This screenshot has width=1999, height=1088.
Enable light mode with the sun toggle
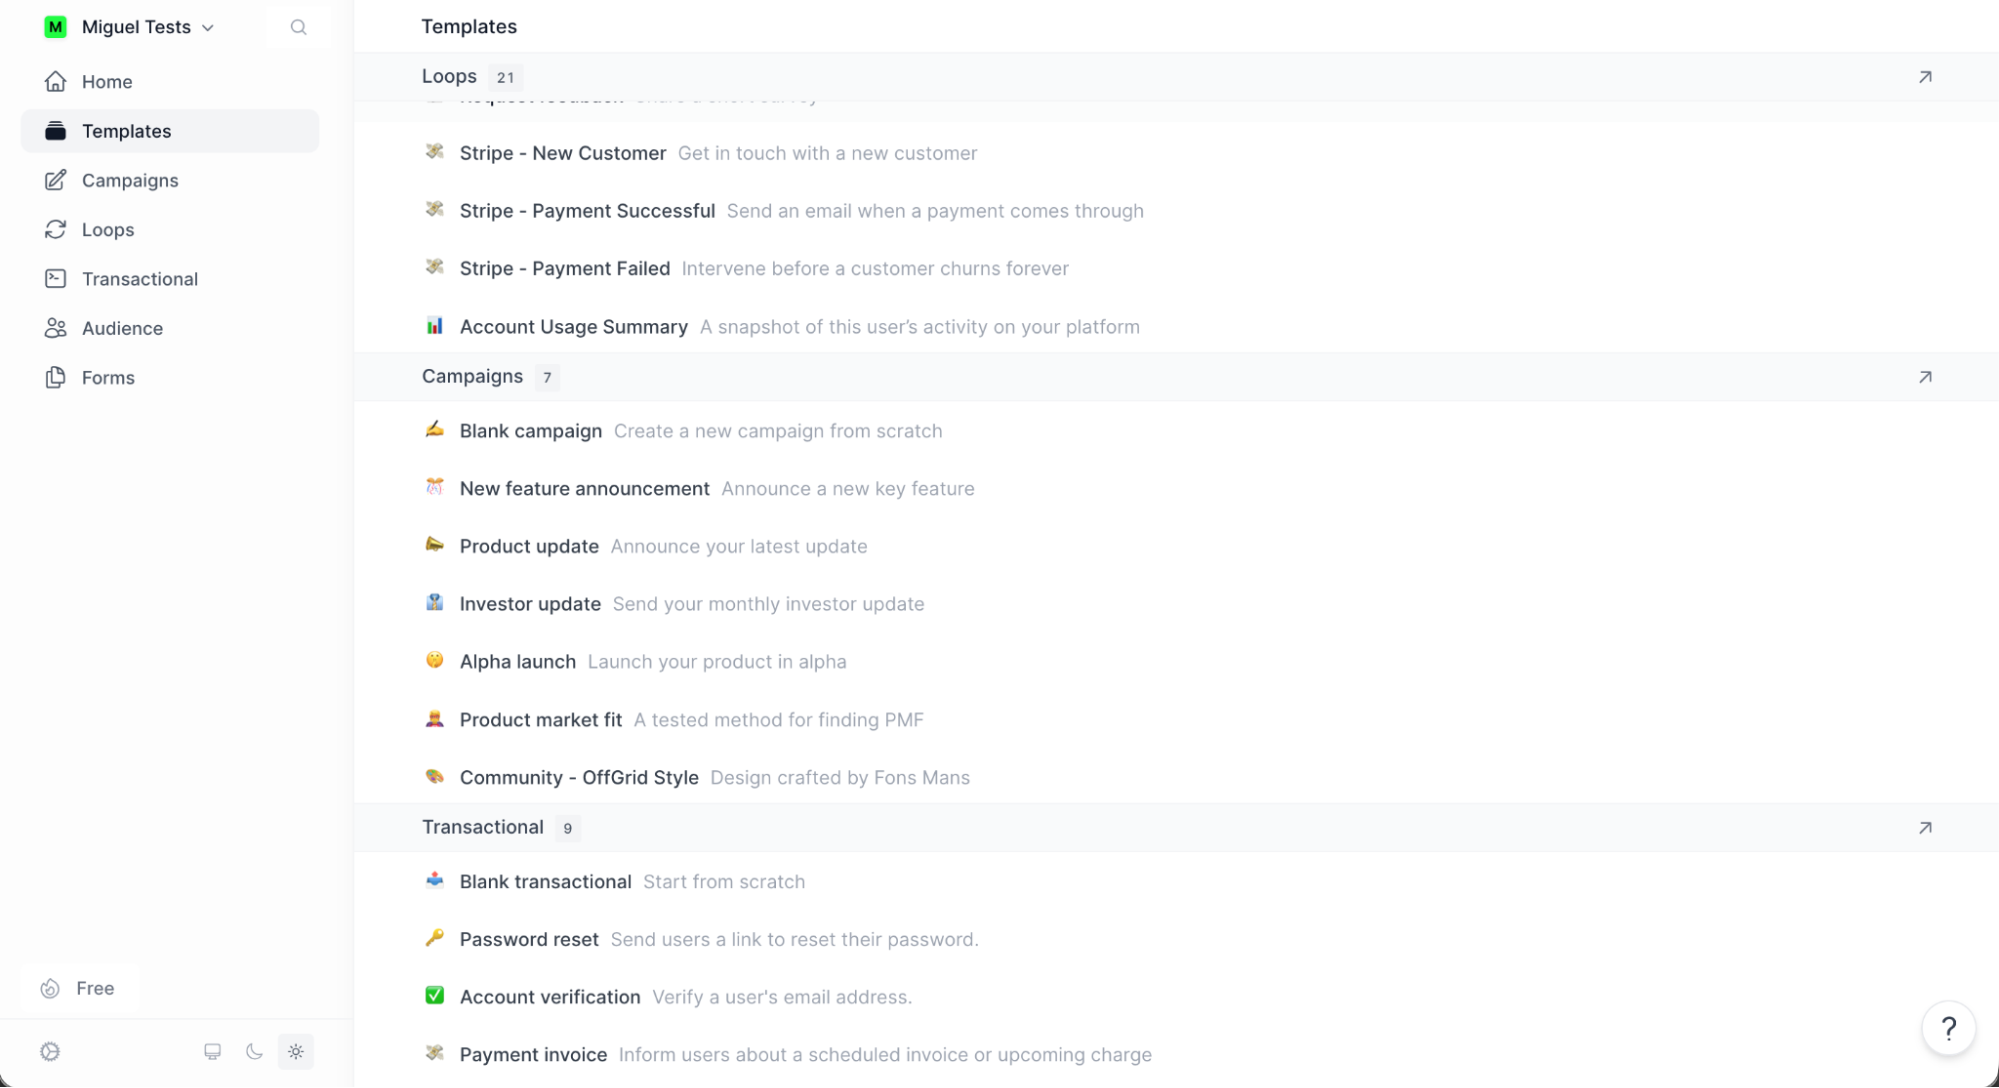click(296, 1051)
